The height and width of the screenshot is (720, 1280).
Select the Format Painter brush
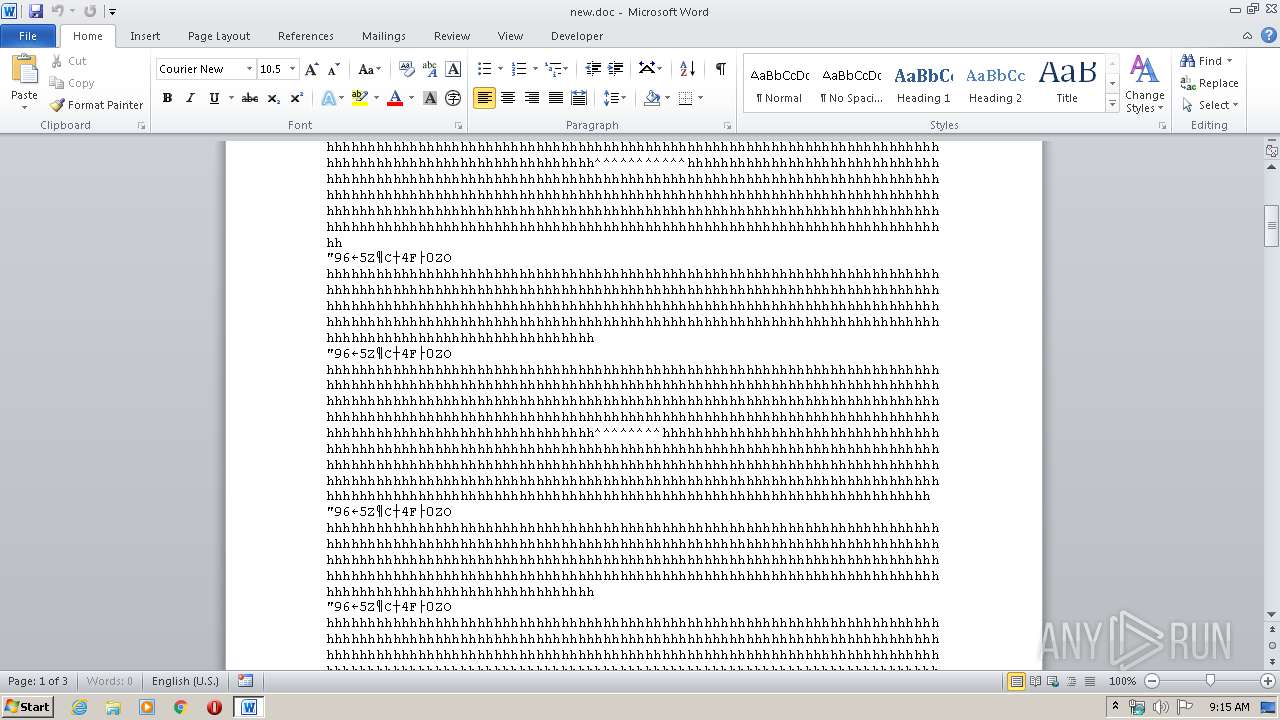[x=97, y=105]
